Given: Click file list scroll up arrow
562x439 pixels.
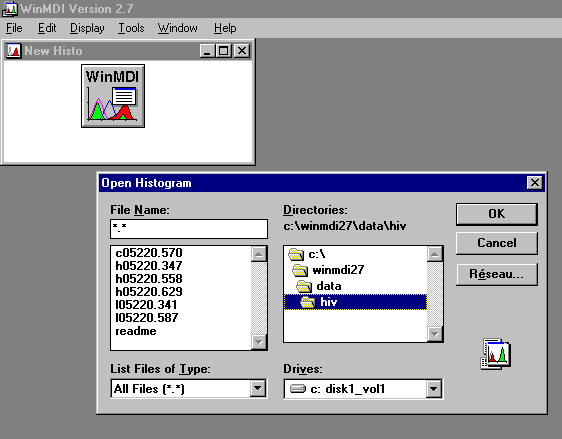Looking at the screenshot, I should (x=259, y=254).
